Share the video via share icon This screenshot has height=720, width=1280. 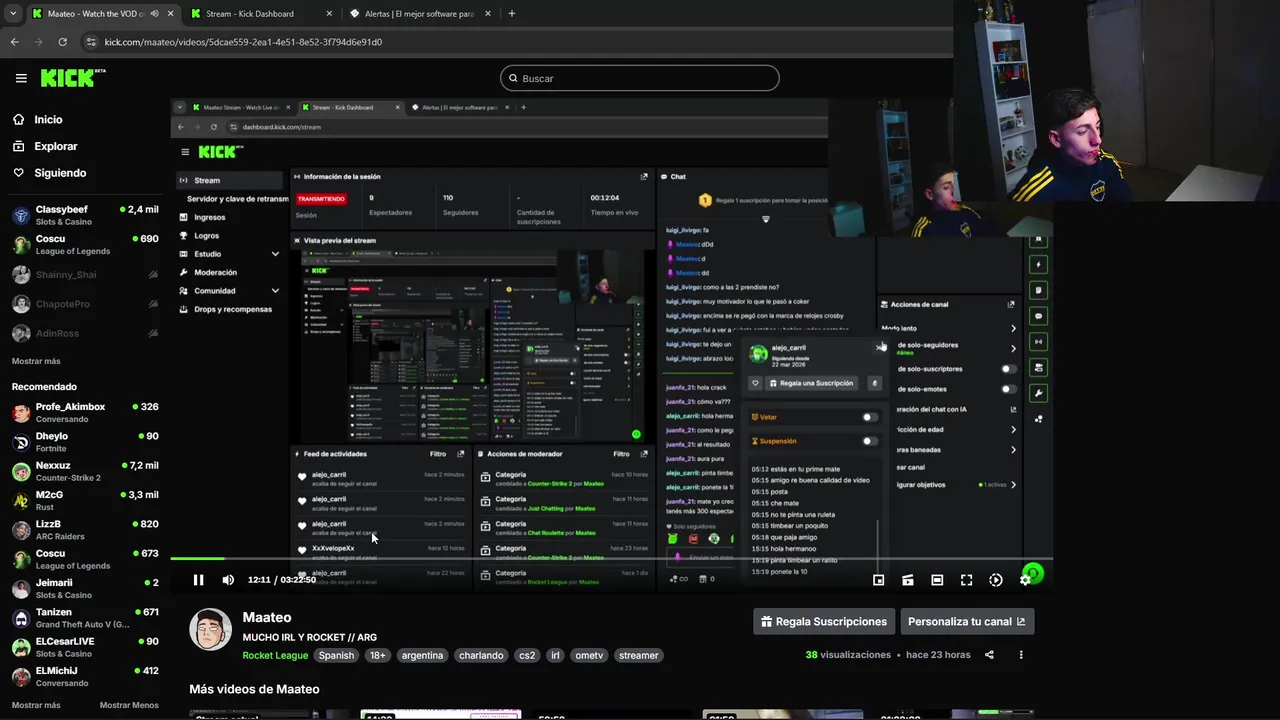pyautogui.click(x=989, y=655)
